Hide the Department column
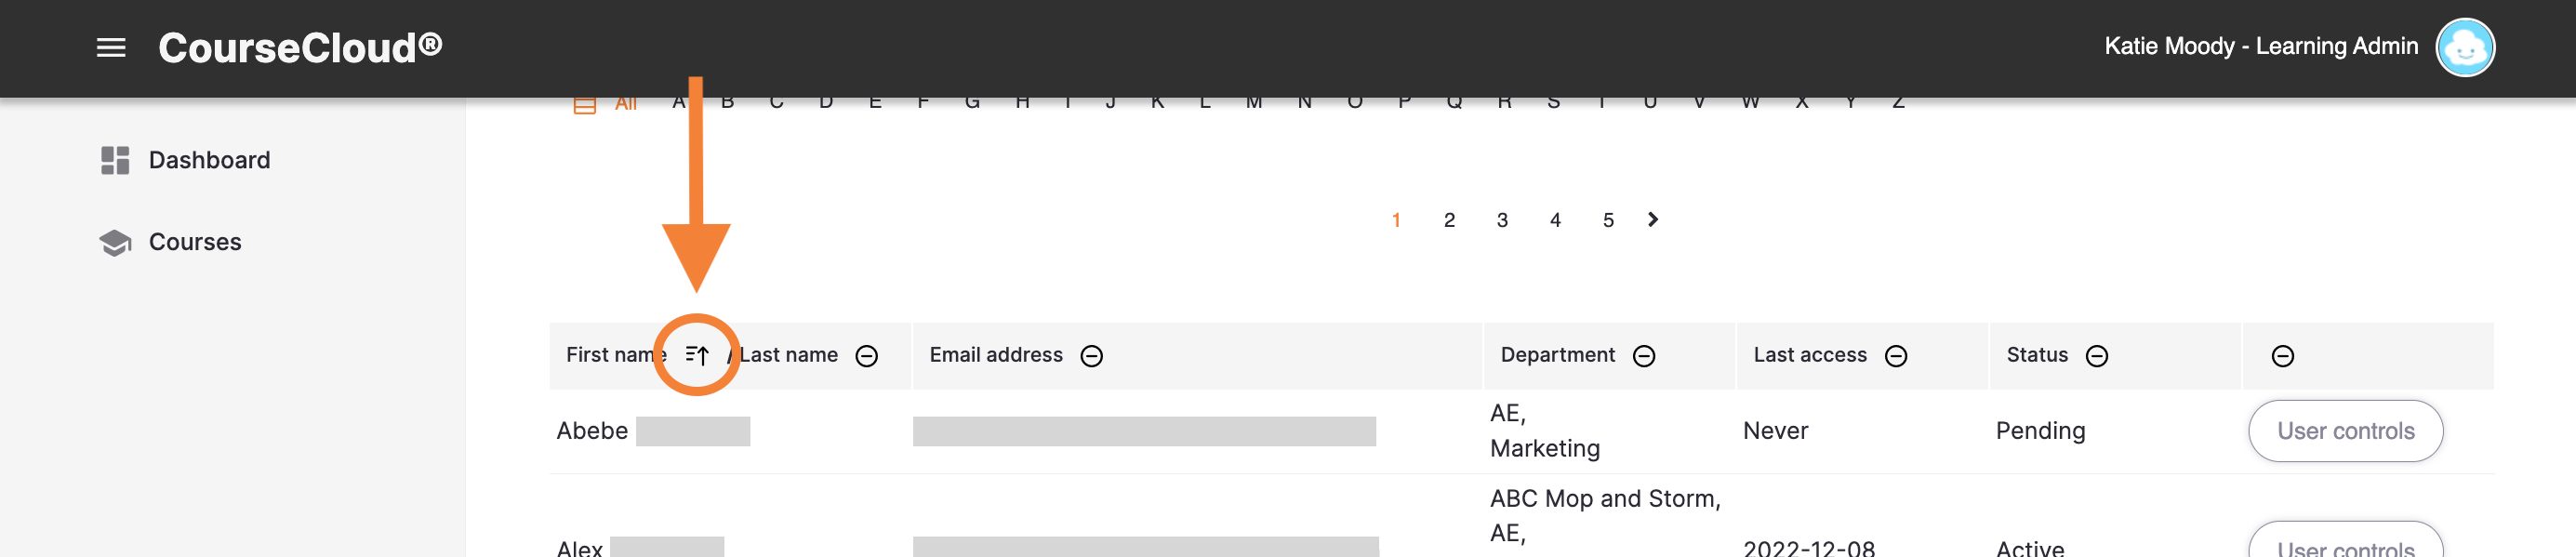Screen dimensions: 2576x557 pos(1644,356)
